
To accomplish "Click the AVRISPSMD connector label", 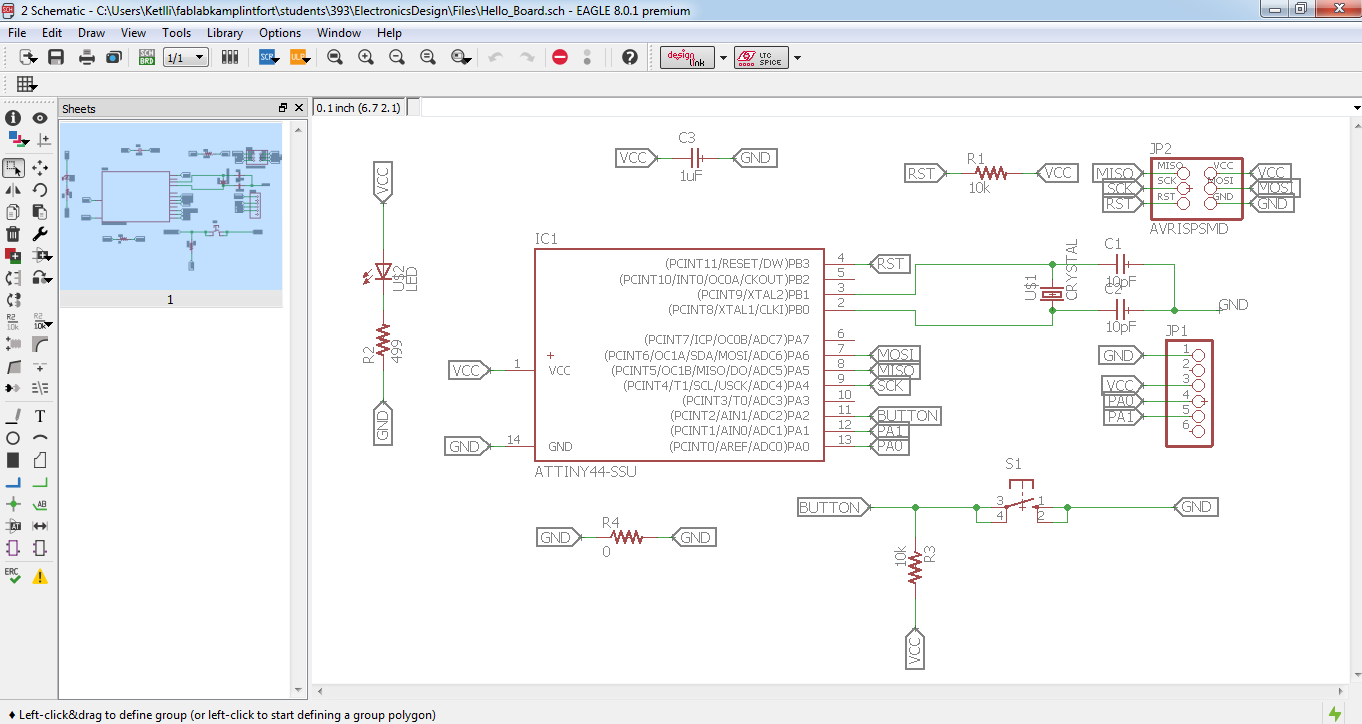I will pyautogui.click(x=1189, y=228).
